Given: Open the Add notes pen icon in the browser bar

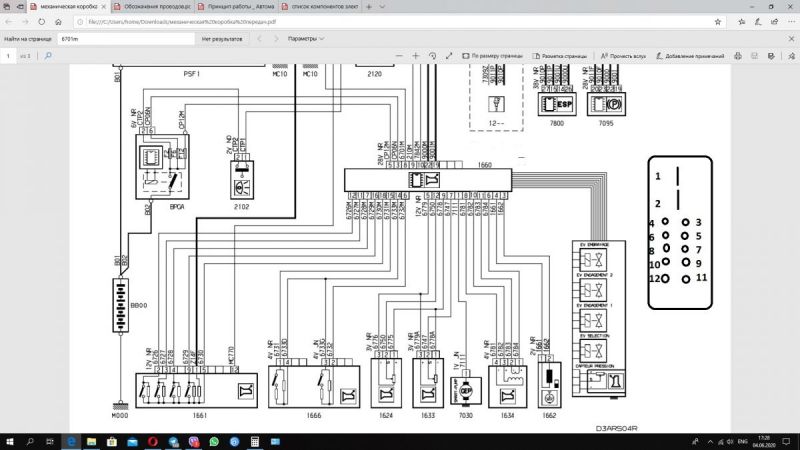Looking at the screenshot, I should tap(758, 22).
